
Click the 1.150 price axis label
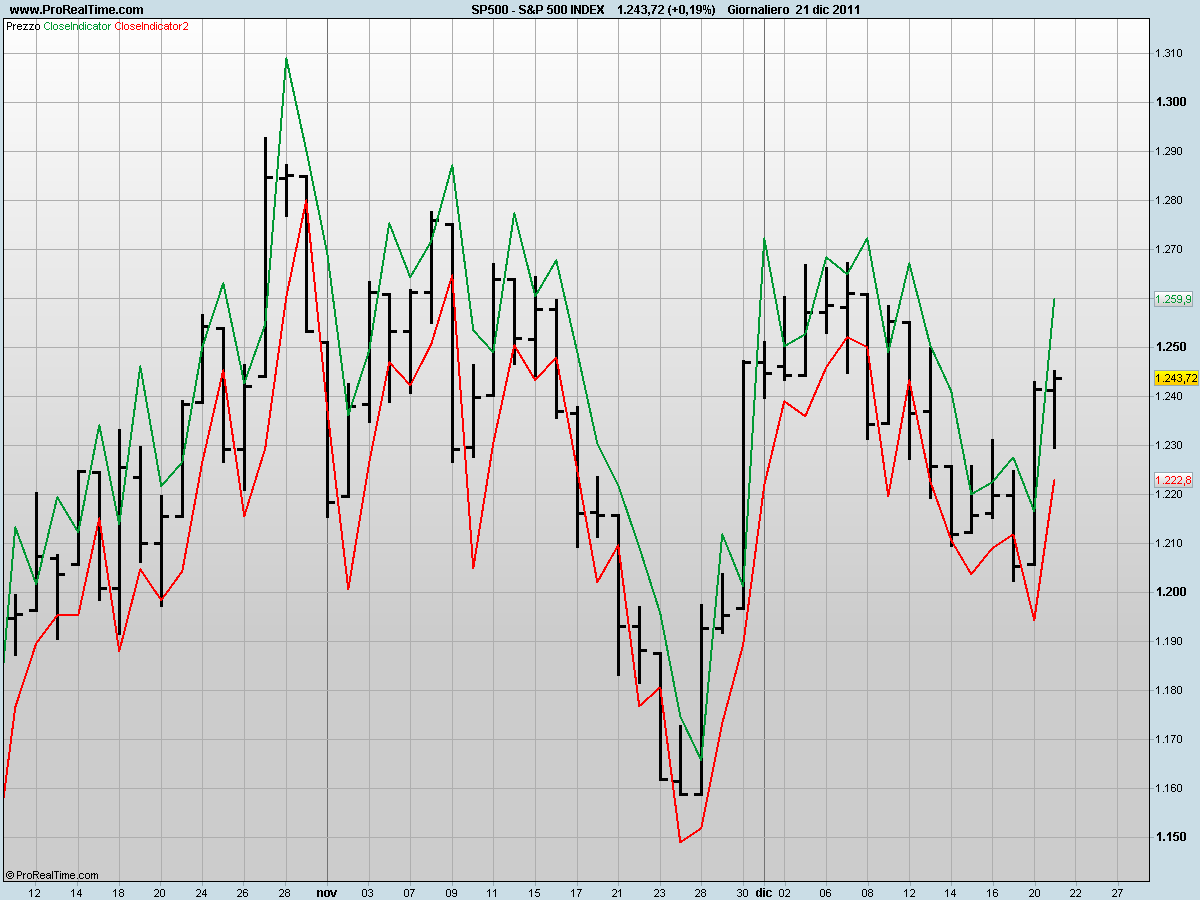(1170, 837)
